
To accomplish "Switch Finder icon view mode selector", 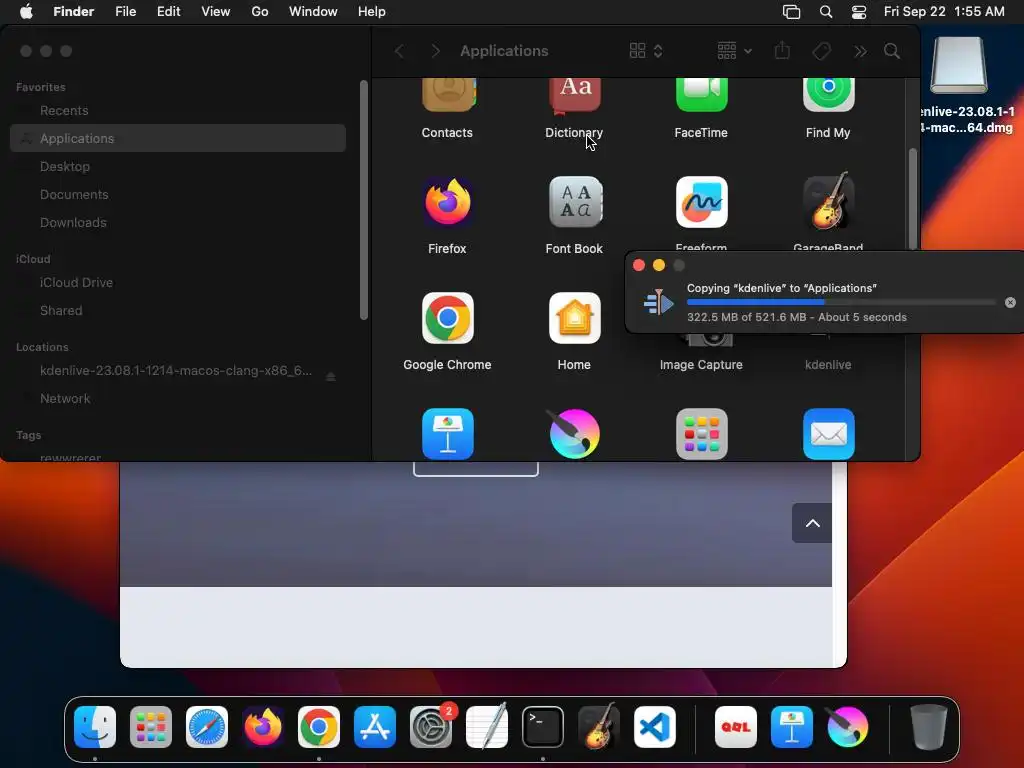I will [647, 51].
